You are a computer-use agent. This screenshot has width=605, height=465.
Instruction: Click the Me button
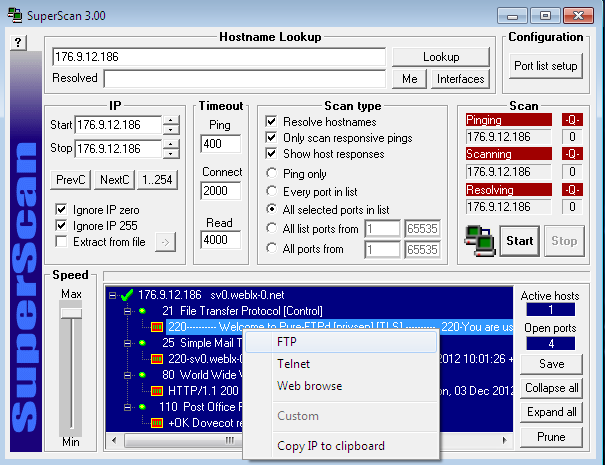click(x=409, y=79)
